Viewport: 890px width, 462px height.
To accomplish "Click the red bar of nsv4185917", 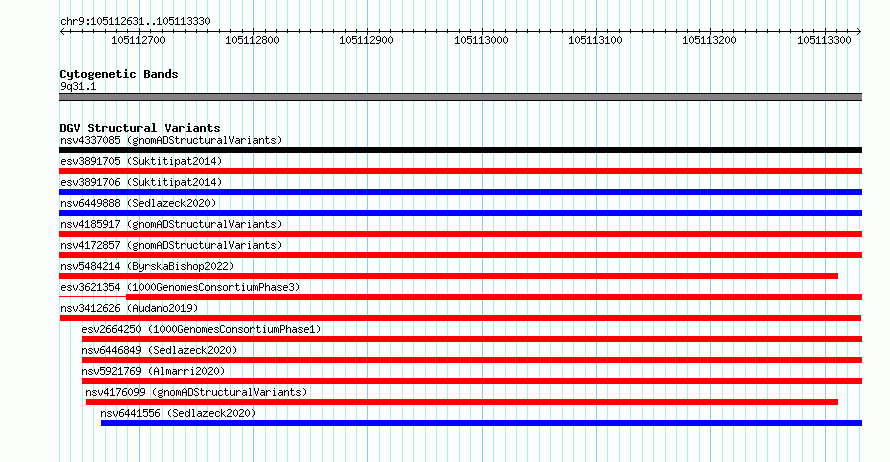I will tap(460, 234).
